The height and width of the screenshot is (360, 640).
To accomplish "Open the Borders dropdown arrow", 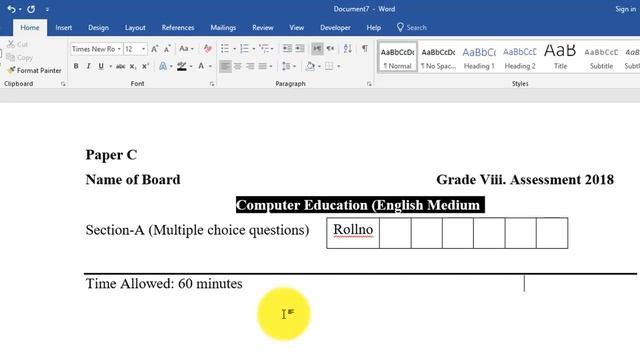I will (x=338, y=66).
